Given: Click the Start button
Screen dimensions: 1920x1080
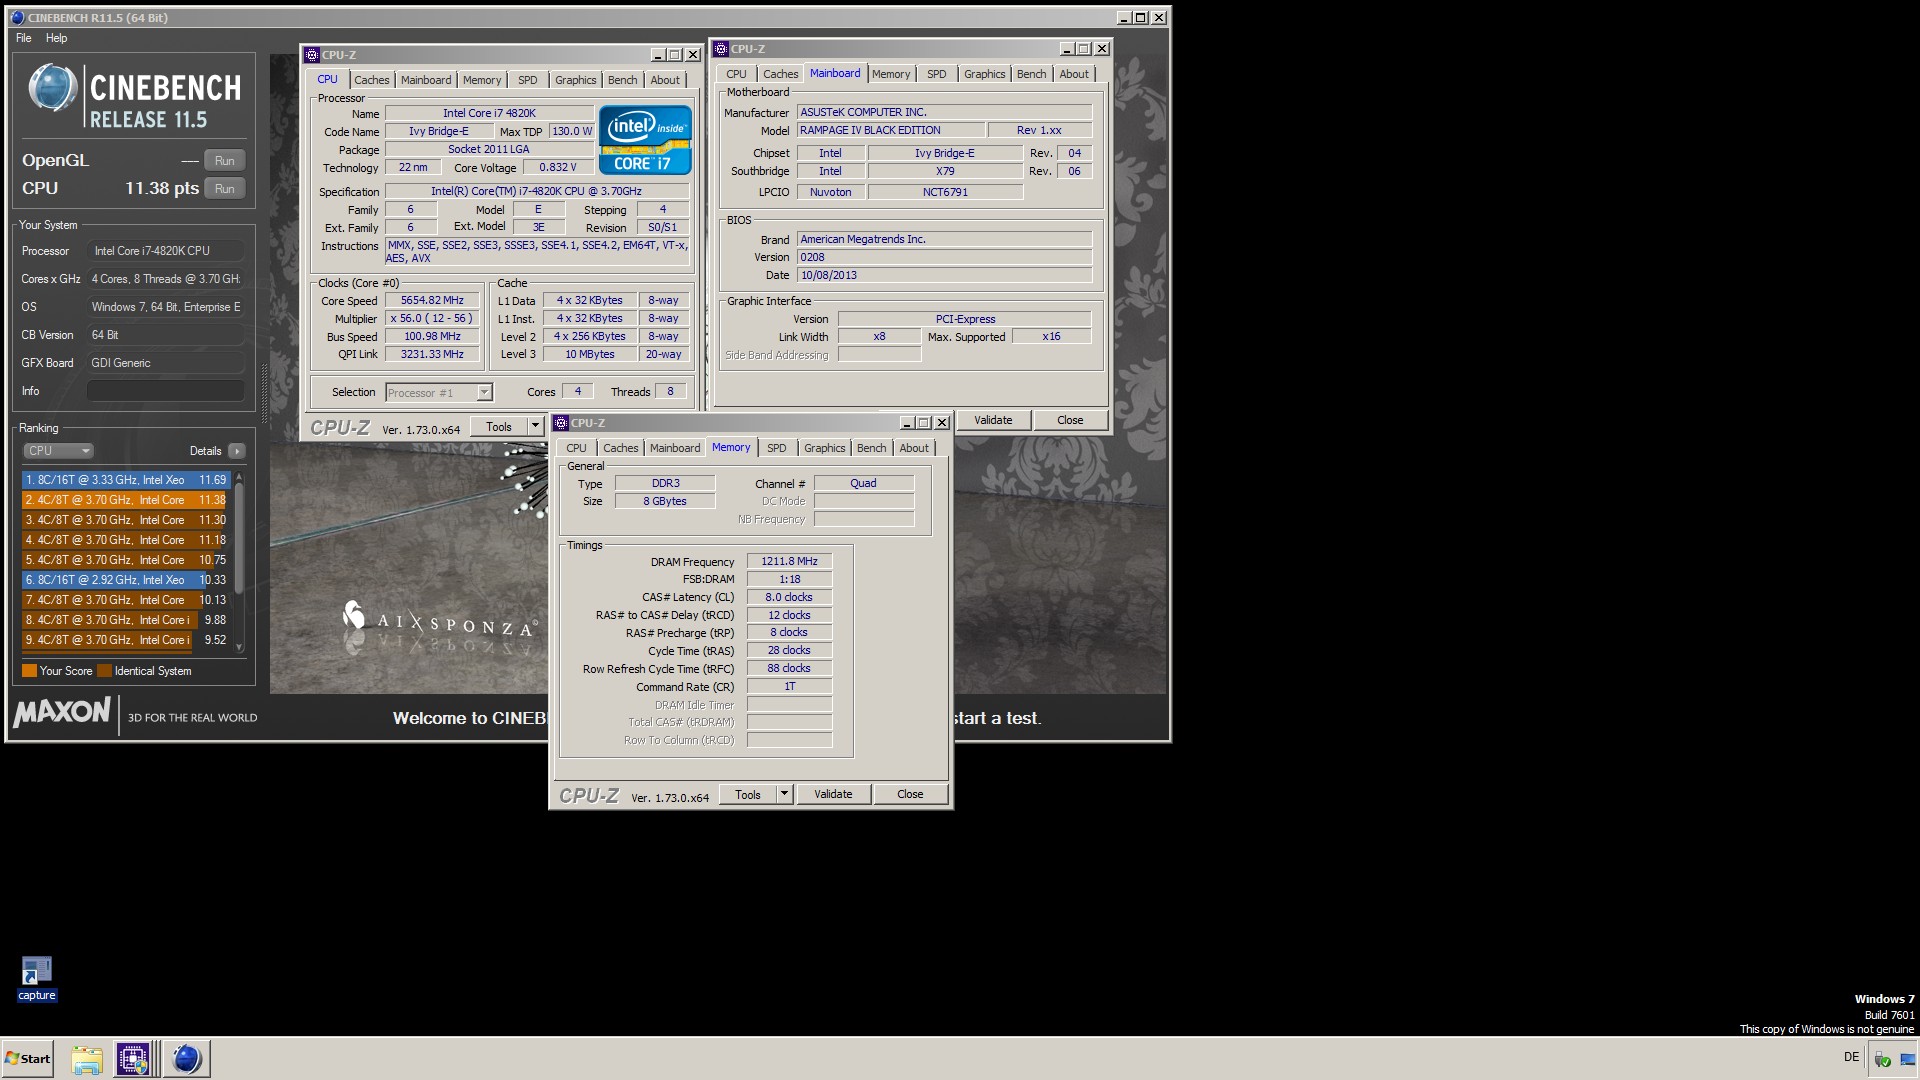Looking at the screenshot, I should pos(27,1059).
